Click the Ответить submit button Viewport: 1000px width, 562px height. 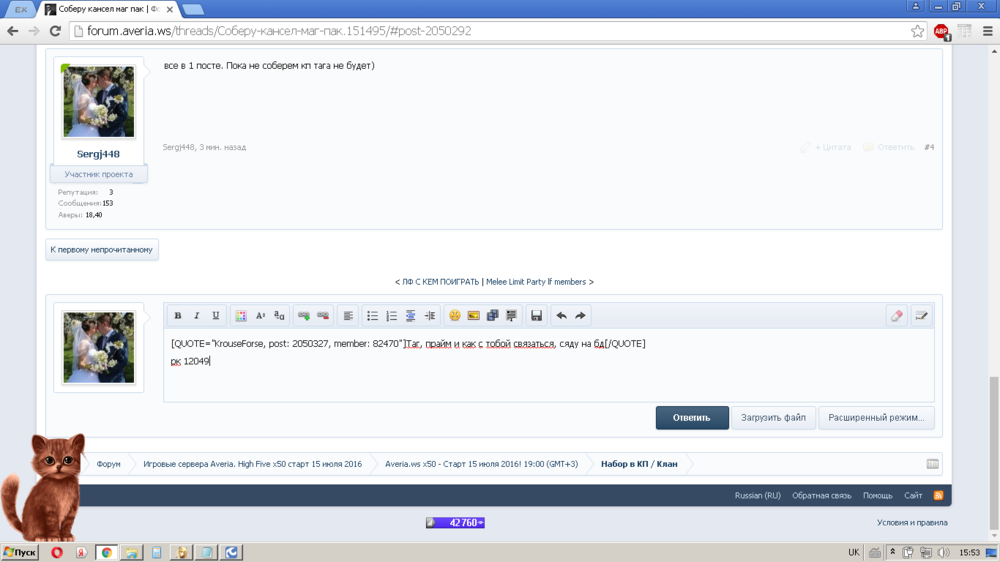(x=692, y=418)
